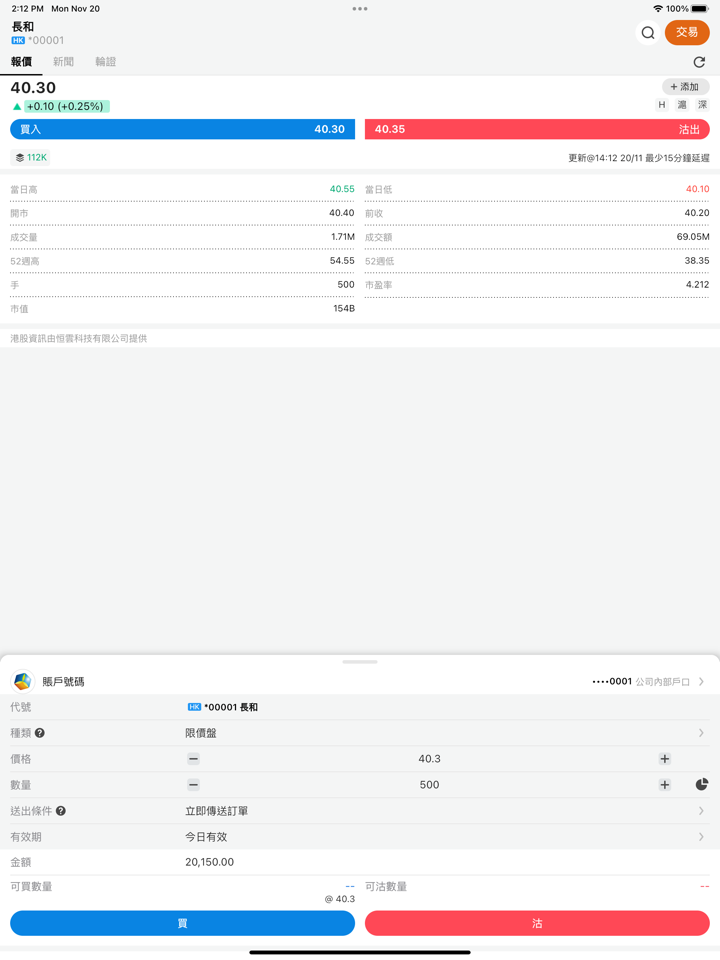Refresh the stock quote
Screen dimensions: 720x960
699,62
